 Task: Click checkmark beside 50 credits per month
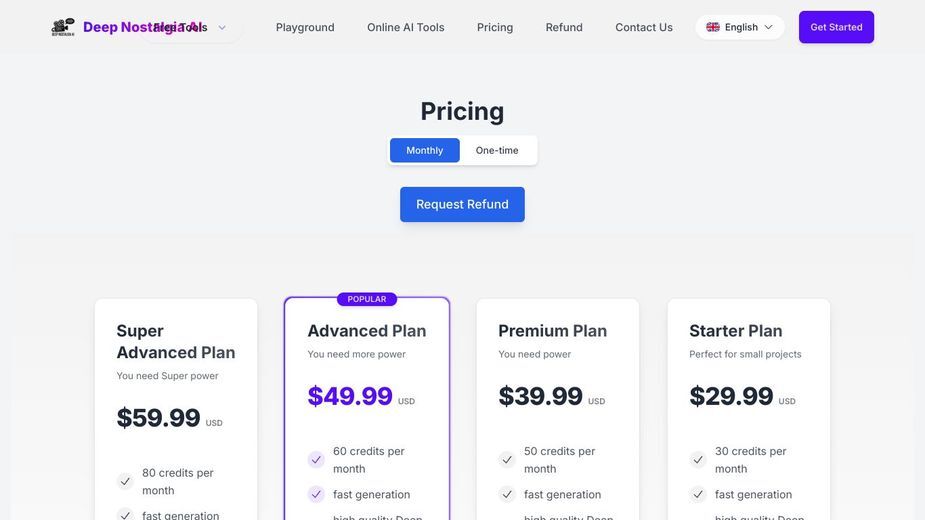pyautogui.click(x=507, y=460)
